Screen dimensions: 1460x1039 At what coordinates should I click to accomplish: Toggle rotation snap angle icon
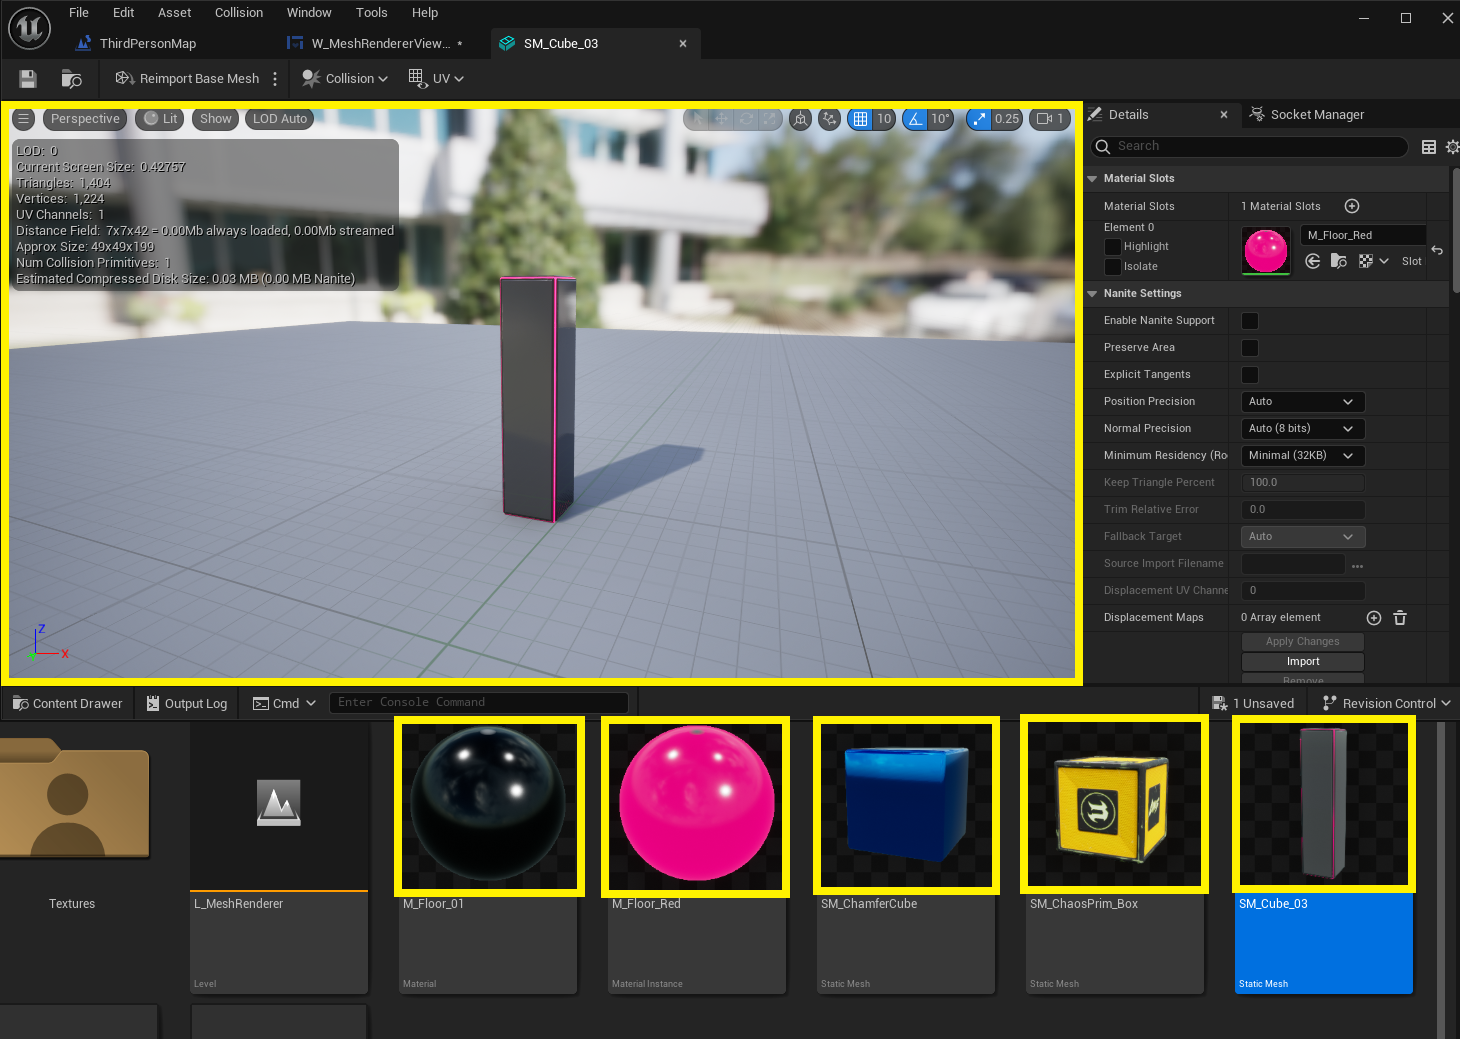click(x=915, y=119)
